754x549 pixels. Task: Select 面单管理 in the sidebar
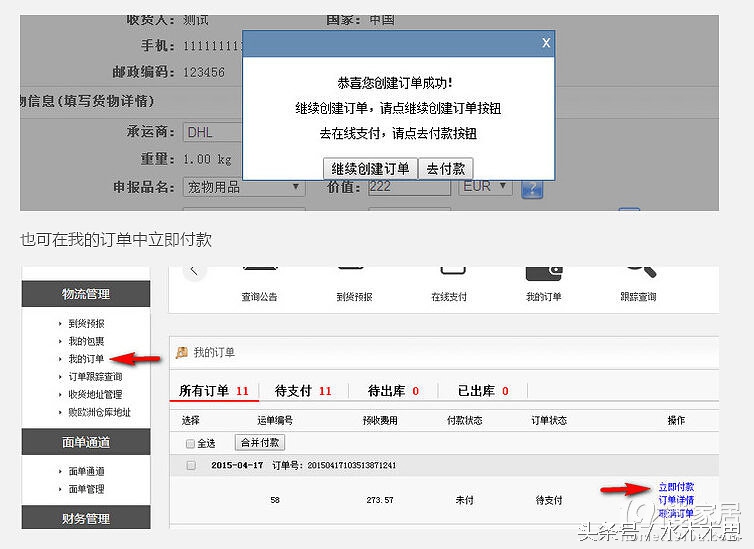86,489
